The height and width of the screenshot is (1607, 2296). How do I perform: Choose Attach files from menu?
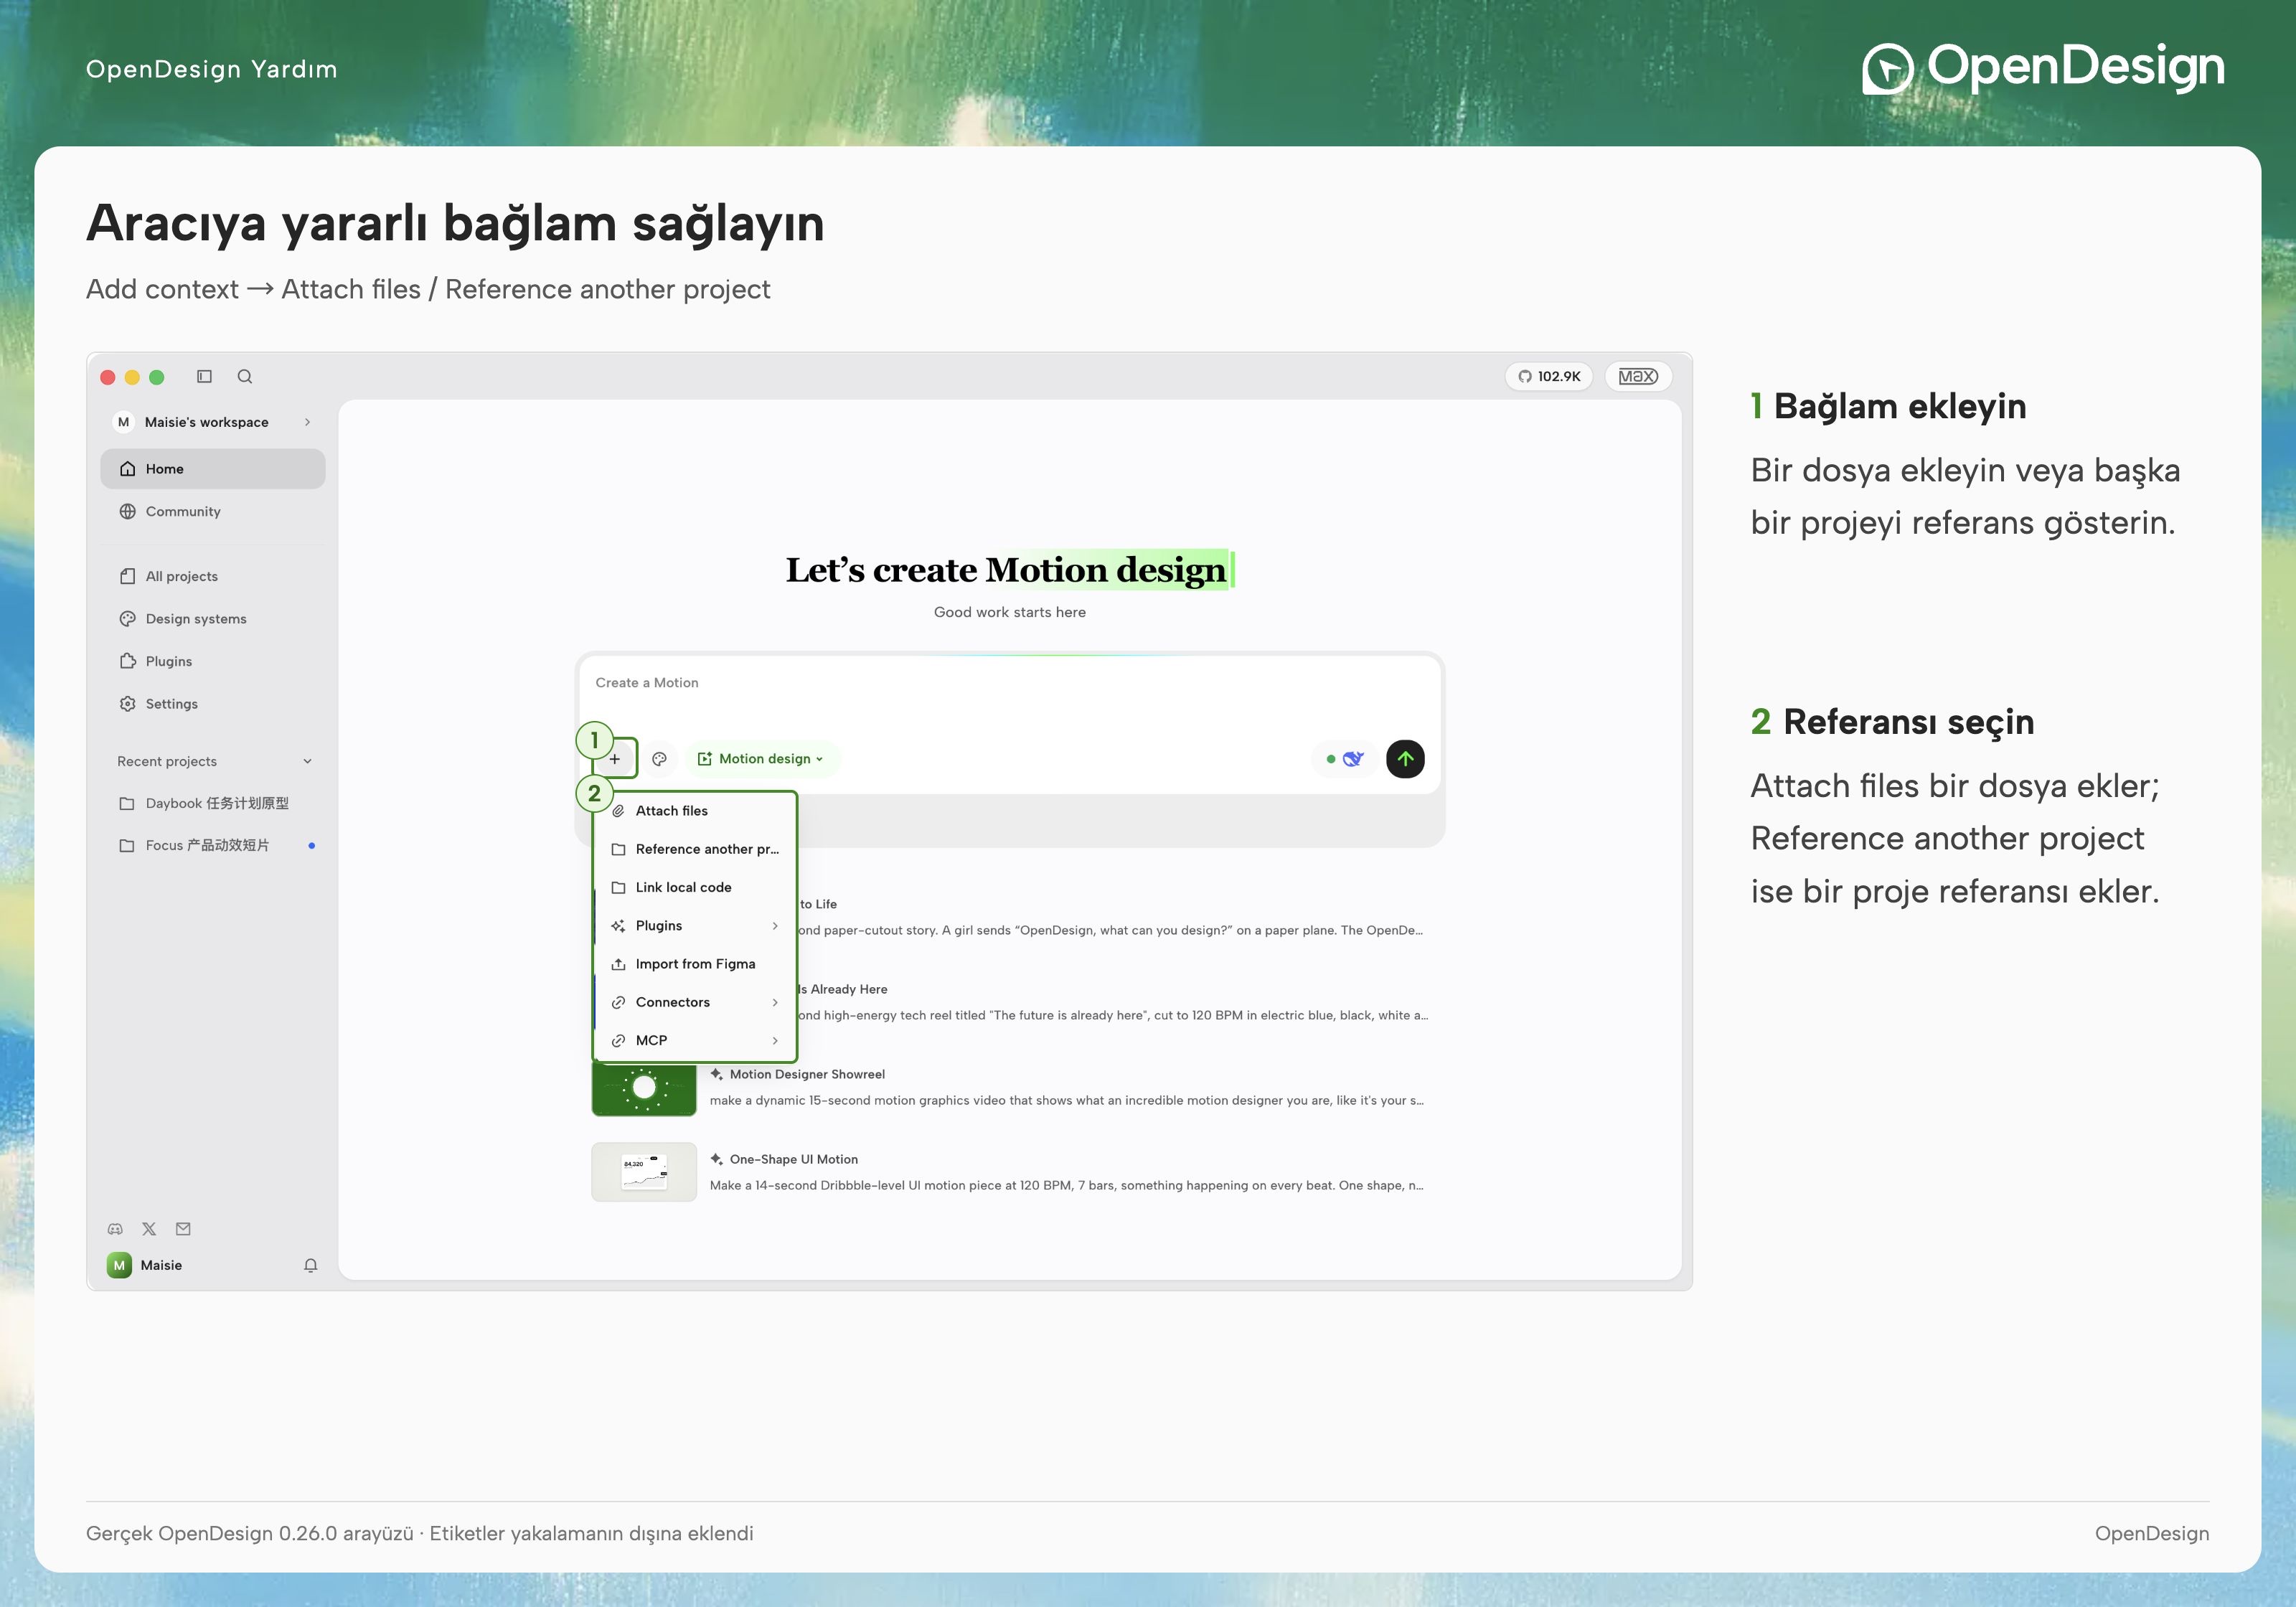(695, 811)
